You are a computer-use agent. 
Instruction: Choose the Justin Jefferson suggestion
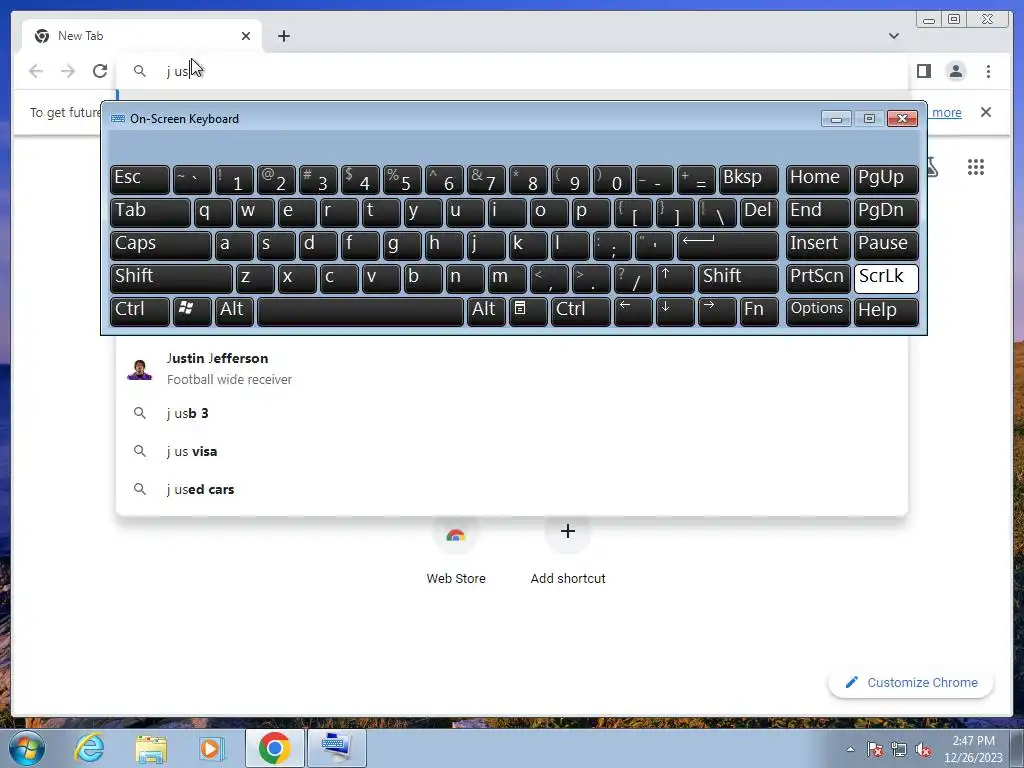click(x=512, y=368)
